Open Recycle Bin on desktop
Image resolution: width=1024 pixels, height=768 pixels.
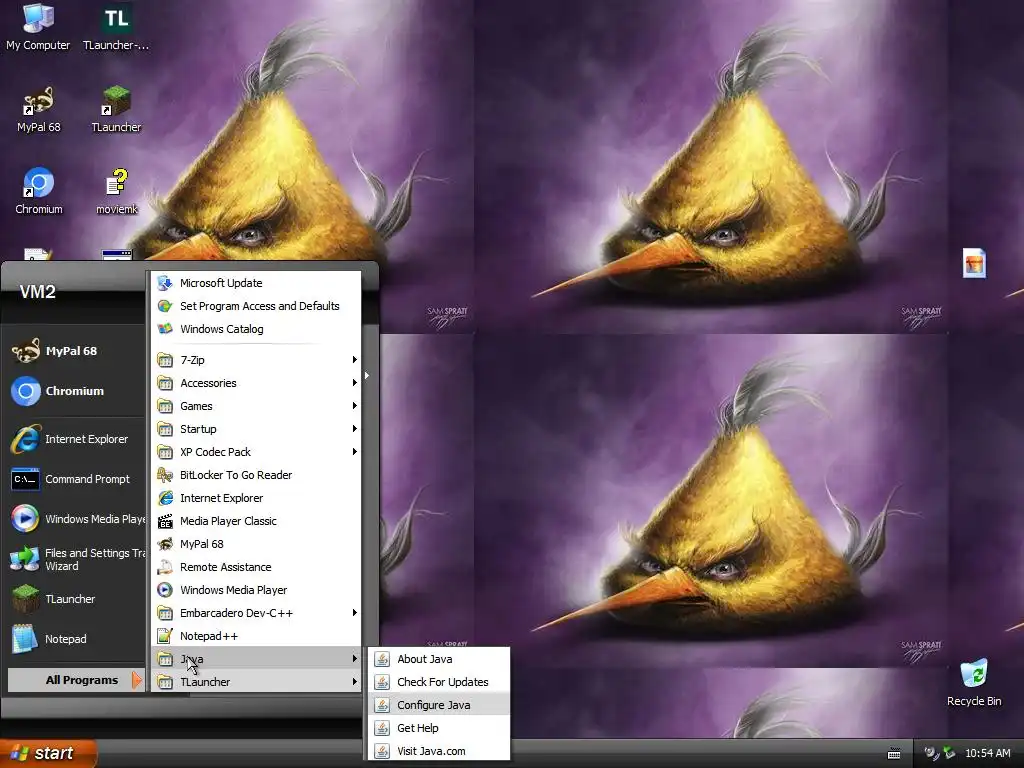pyautogui.click(x=974, y=682)
